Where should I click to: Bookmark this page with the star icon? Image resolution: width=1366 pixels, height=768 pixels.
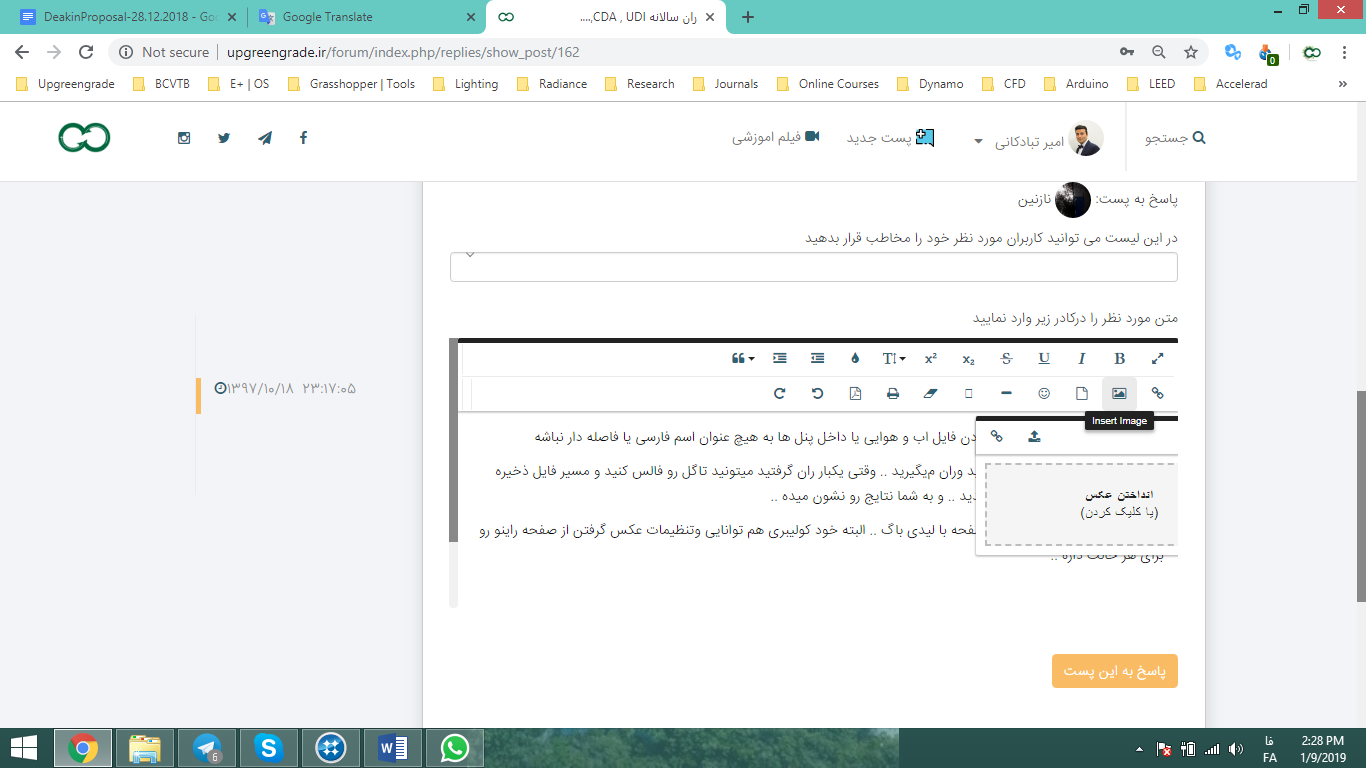(1191, 52)
